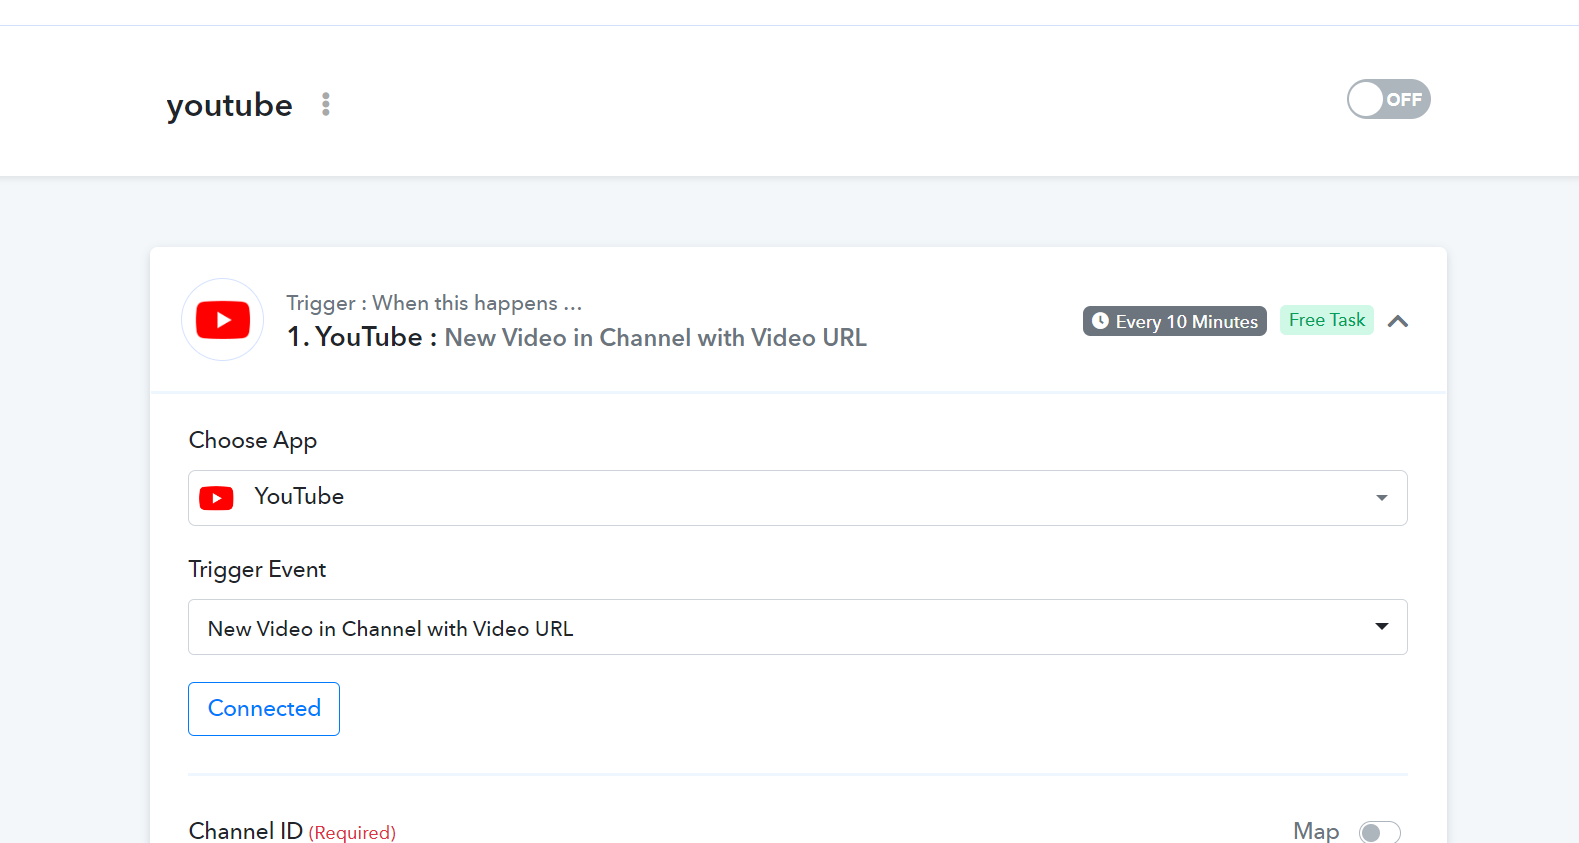Turn on the workflow OFF switch
The width and height of the screenshot is (1579, 843).
[1388, 99]
